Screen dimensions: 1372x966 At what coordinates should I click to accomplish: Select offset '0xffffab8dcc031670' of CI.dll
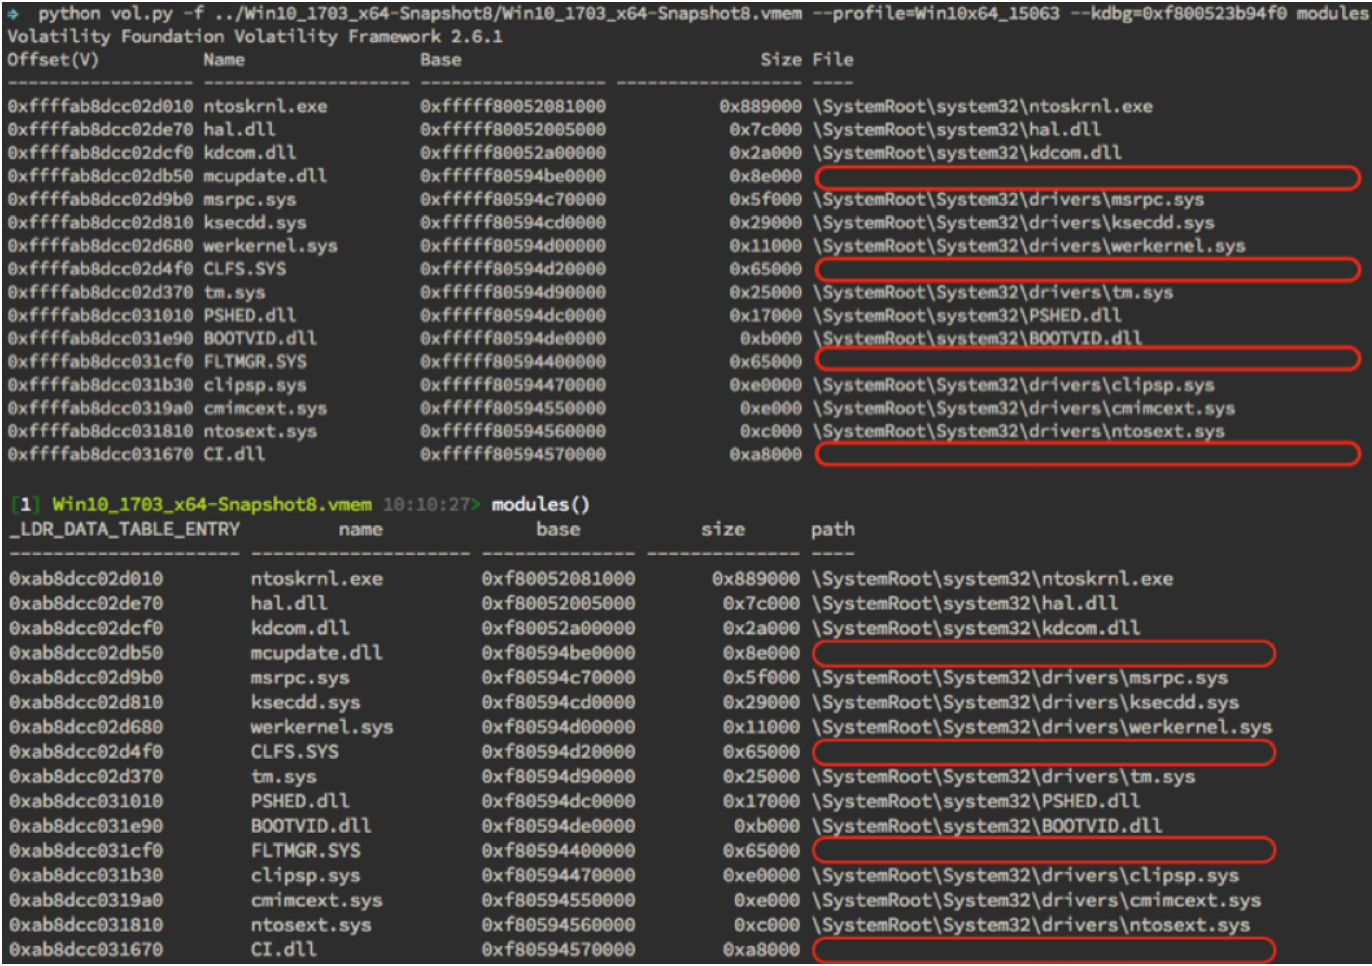tap(100, 454)
